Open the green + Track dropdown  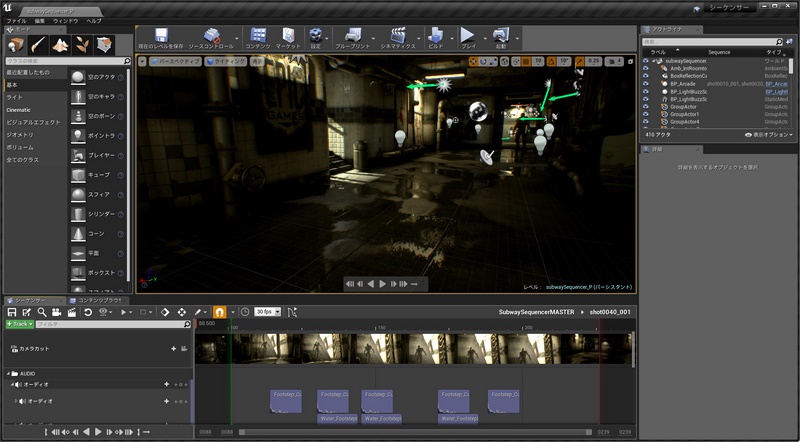20,324
